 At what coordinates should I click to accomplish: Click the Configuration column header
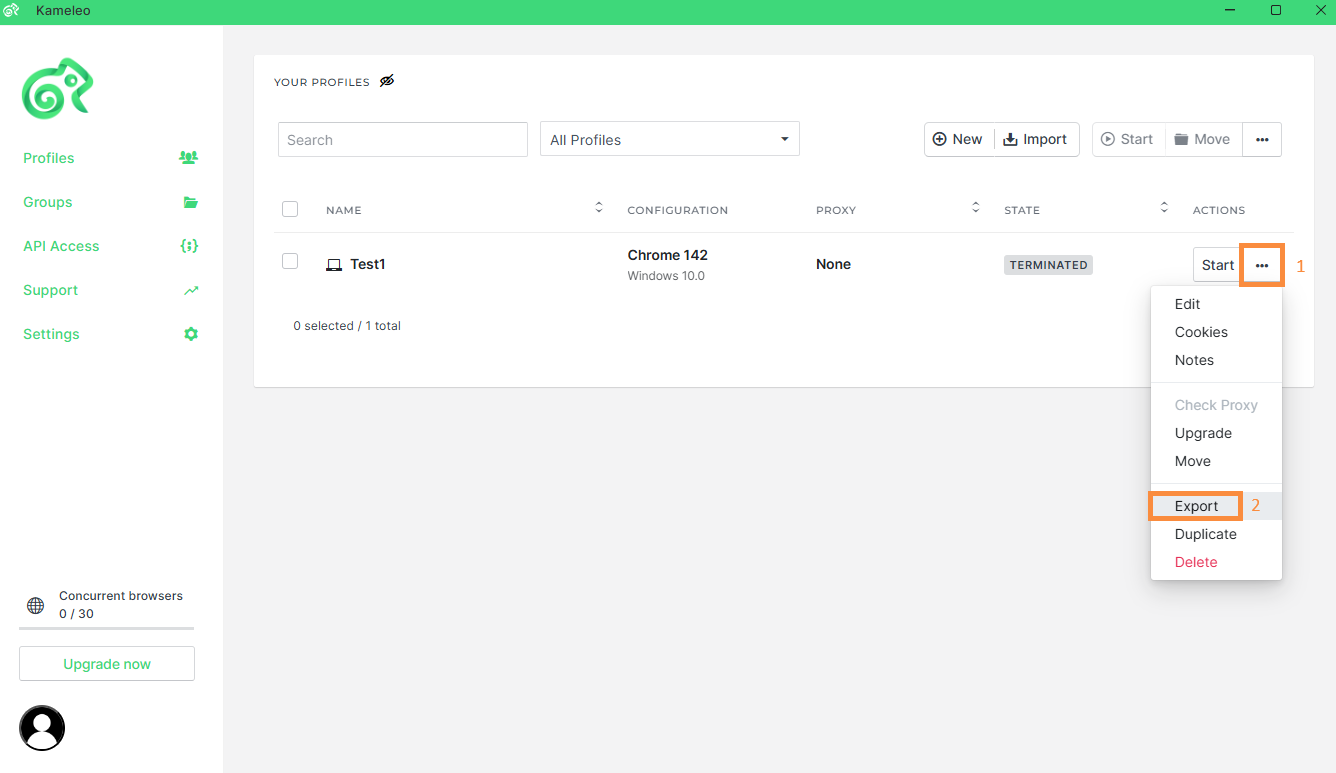(677, 210)
